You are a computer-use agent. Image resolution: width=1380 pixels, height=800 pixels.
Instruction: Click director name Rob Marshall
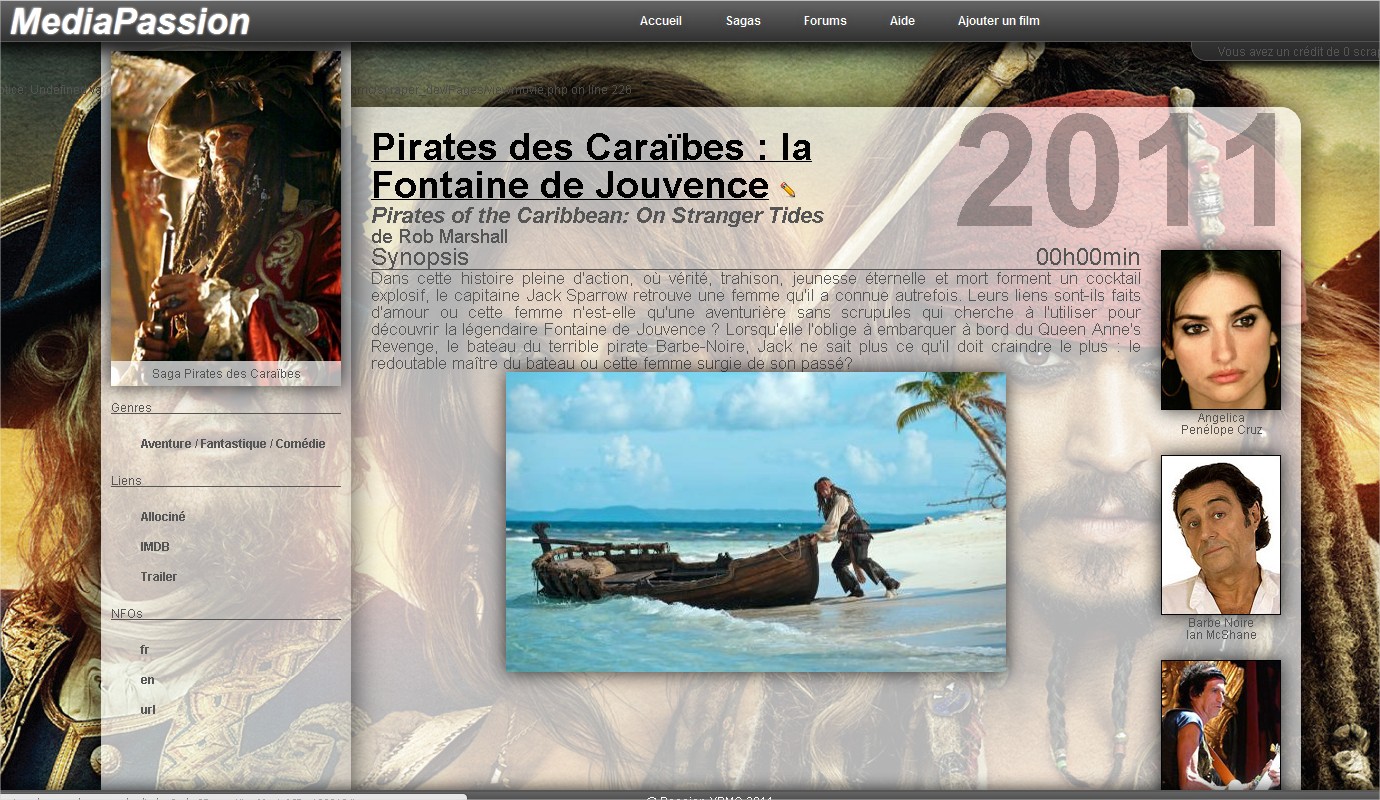coord(452,237)
